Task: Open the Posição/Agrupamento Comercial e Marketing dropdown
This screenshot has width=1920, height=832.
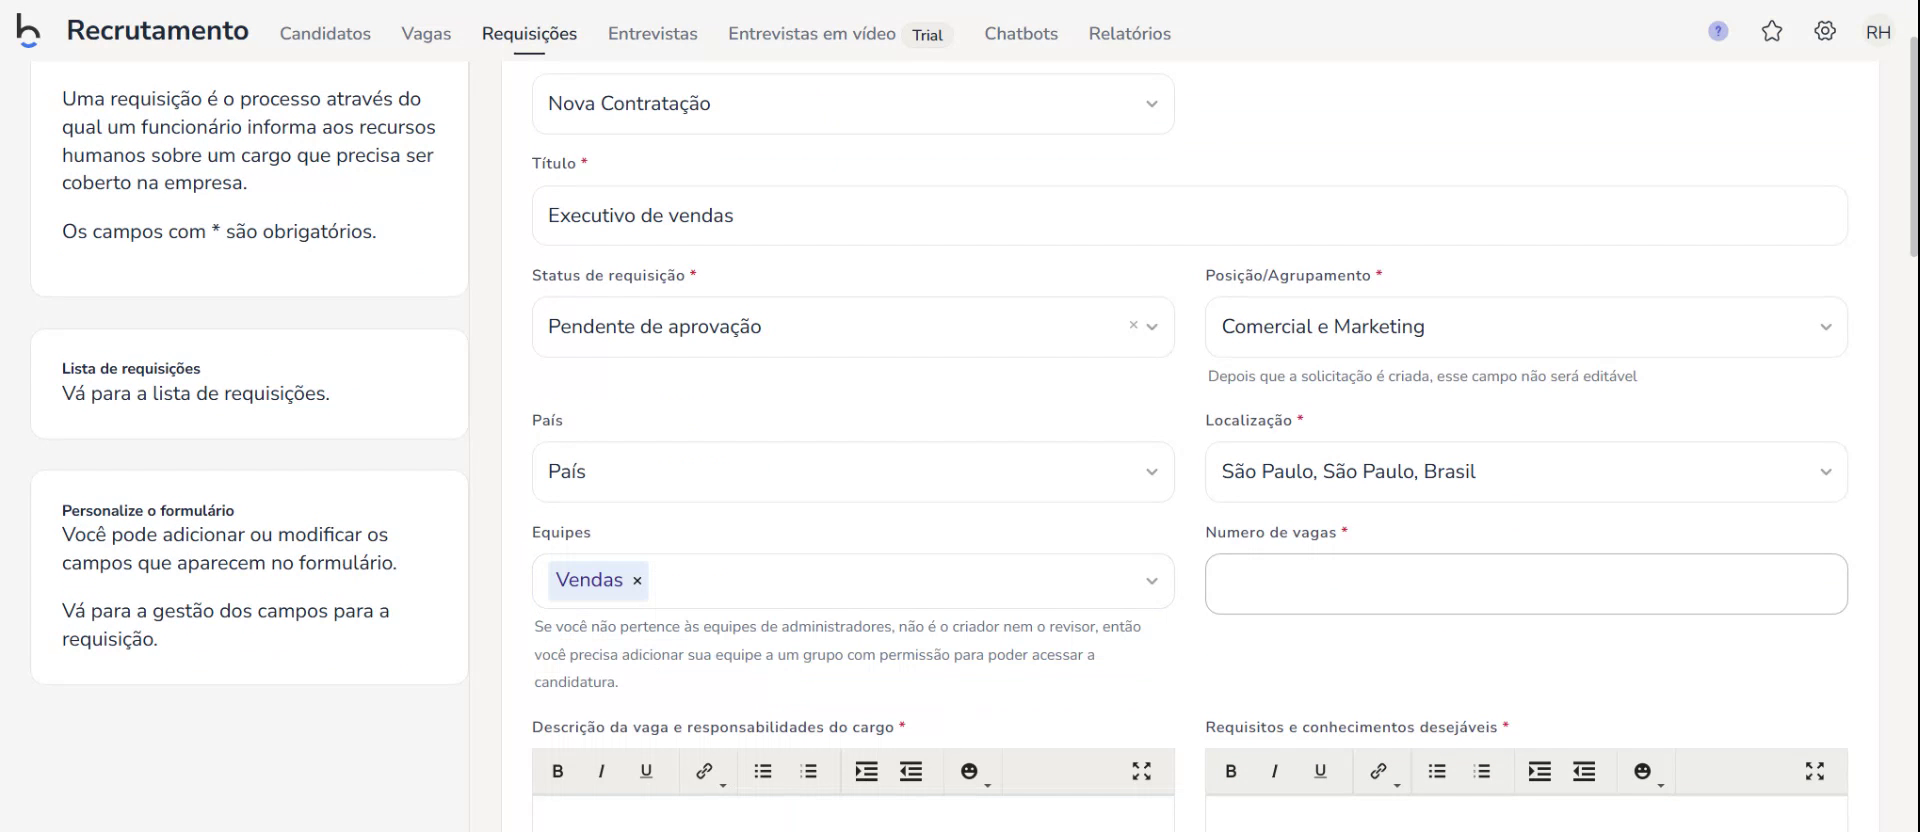Action: (1526, 327)
